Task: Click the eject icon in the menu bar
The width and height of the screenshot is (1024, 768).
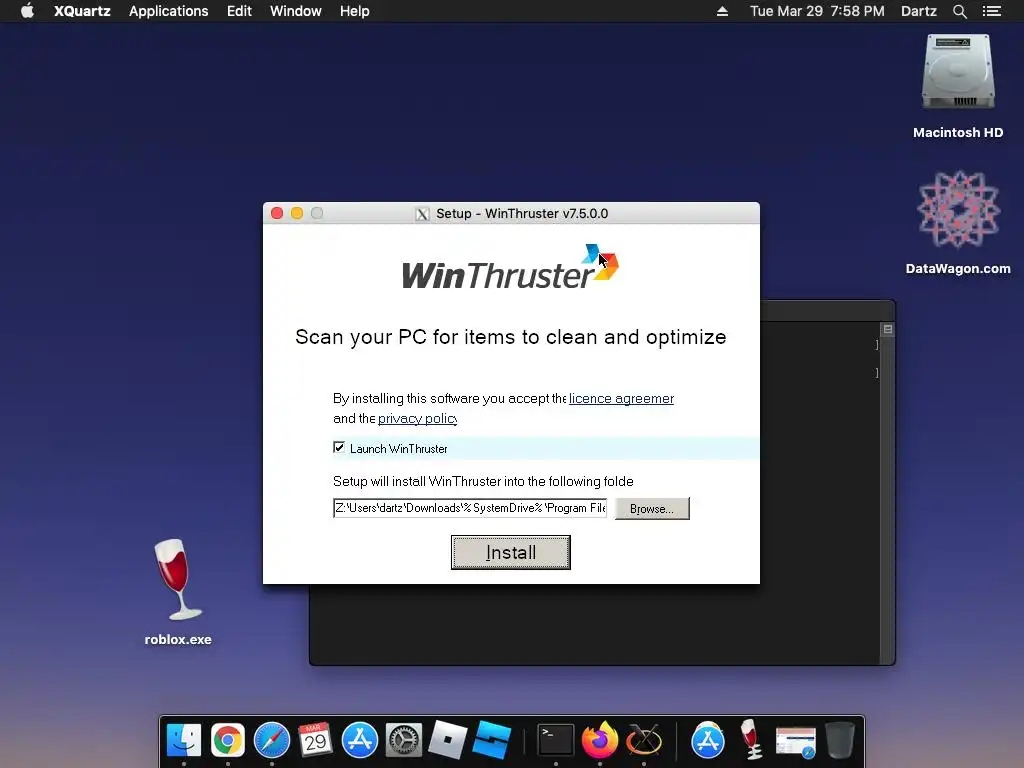Action: (722, 11)
